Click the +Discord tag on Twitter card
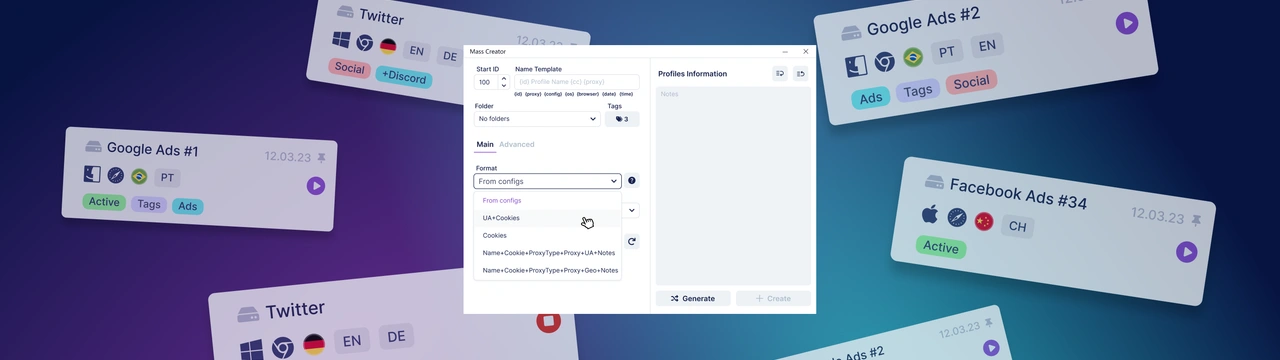The image size is (1280, 360). (404, 77)
